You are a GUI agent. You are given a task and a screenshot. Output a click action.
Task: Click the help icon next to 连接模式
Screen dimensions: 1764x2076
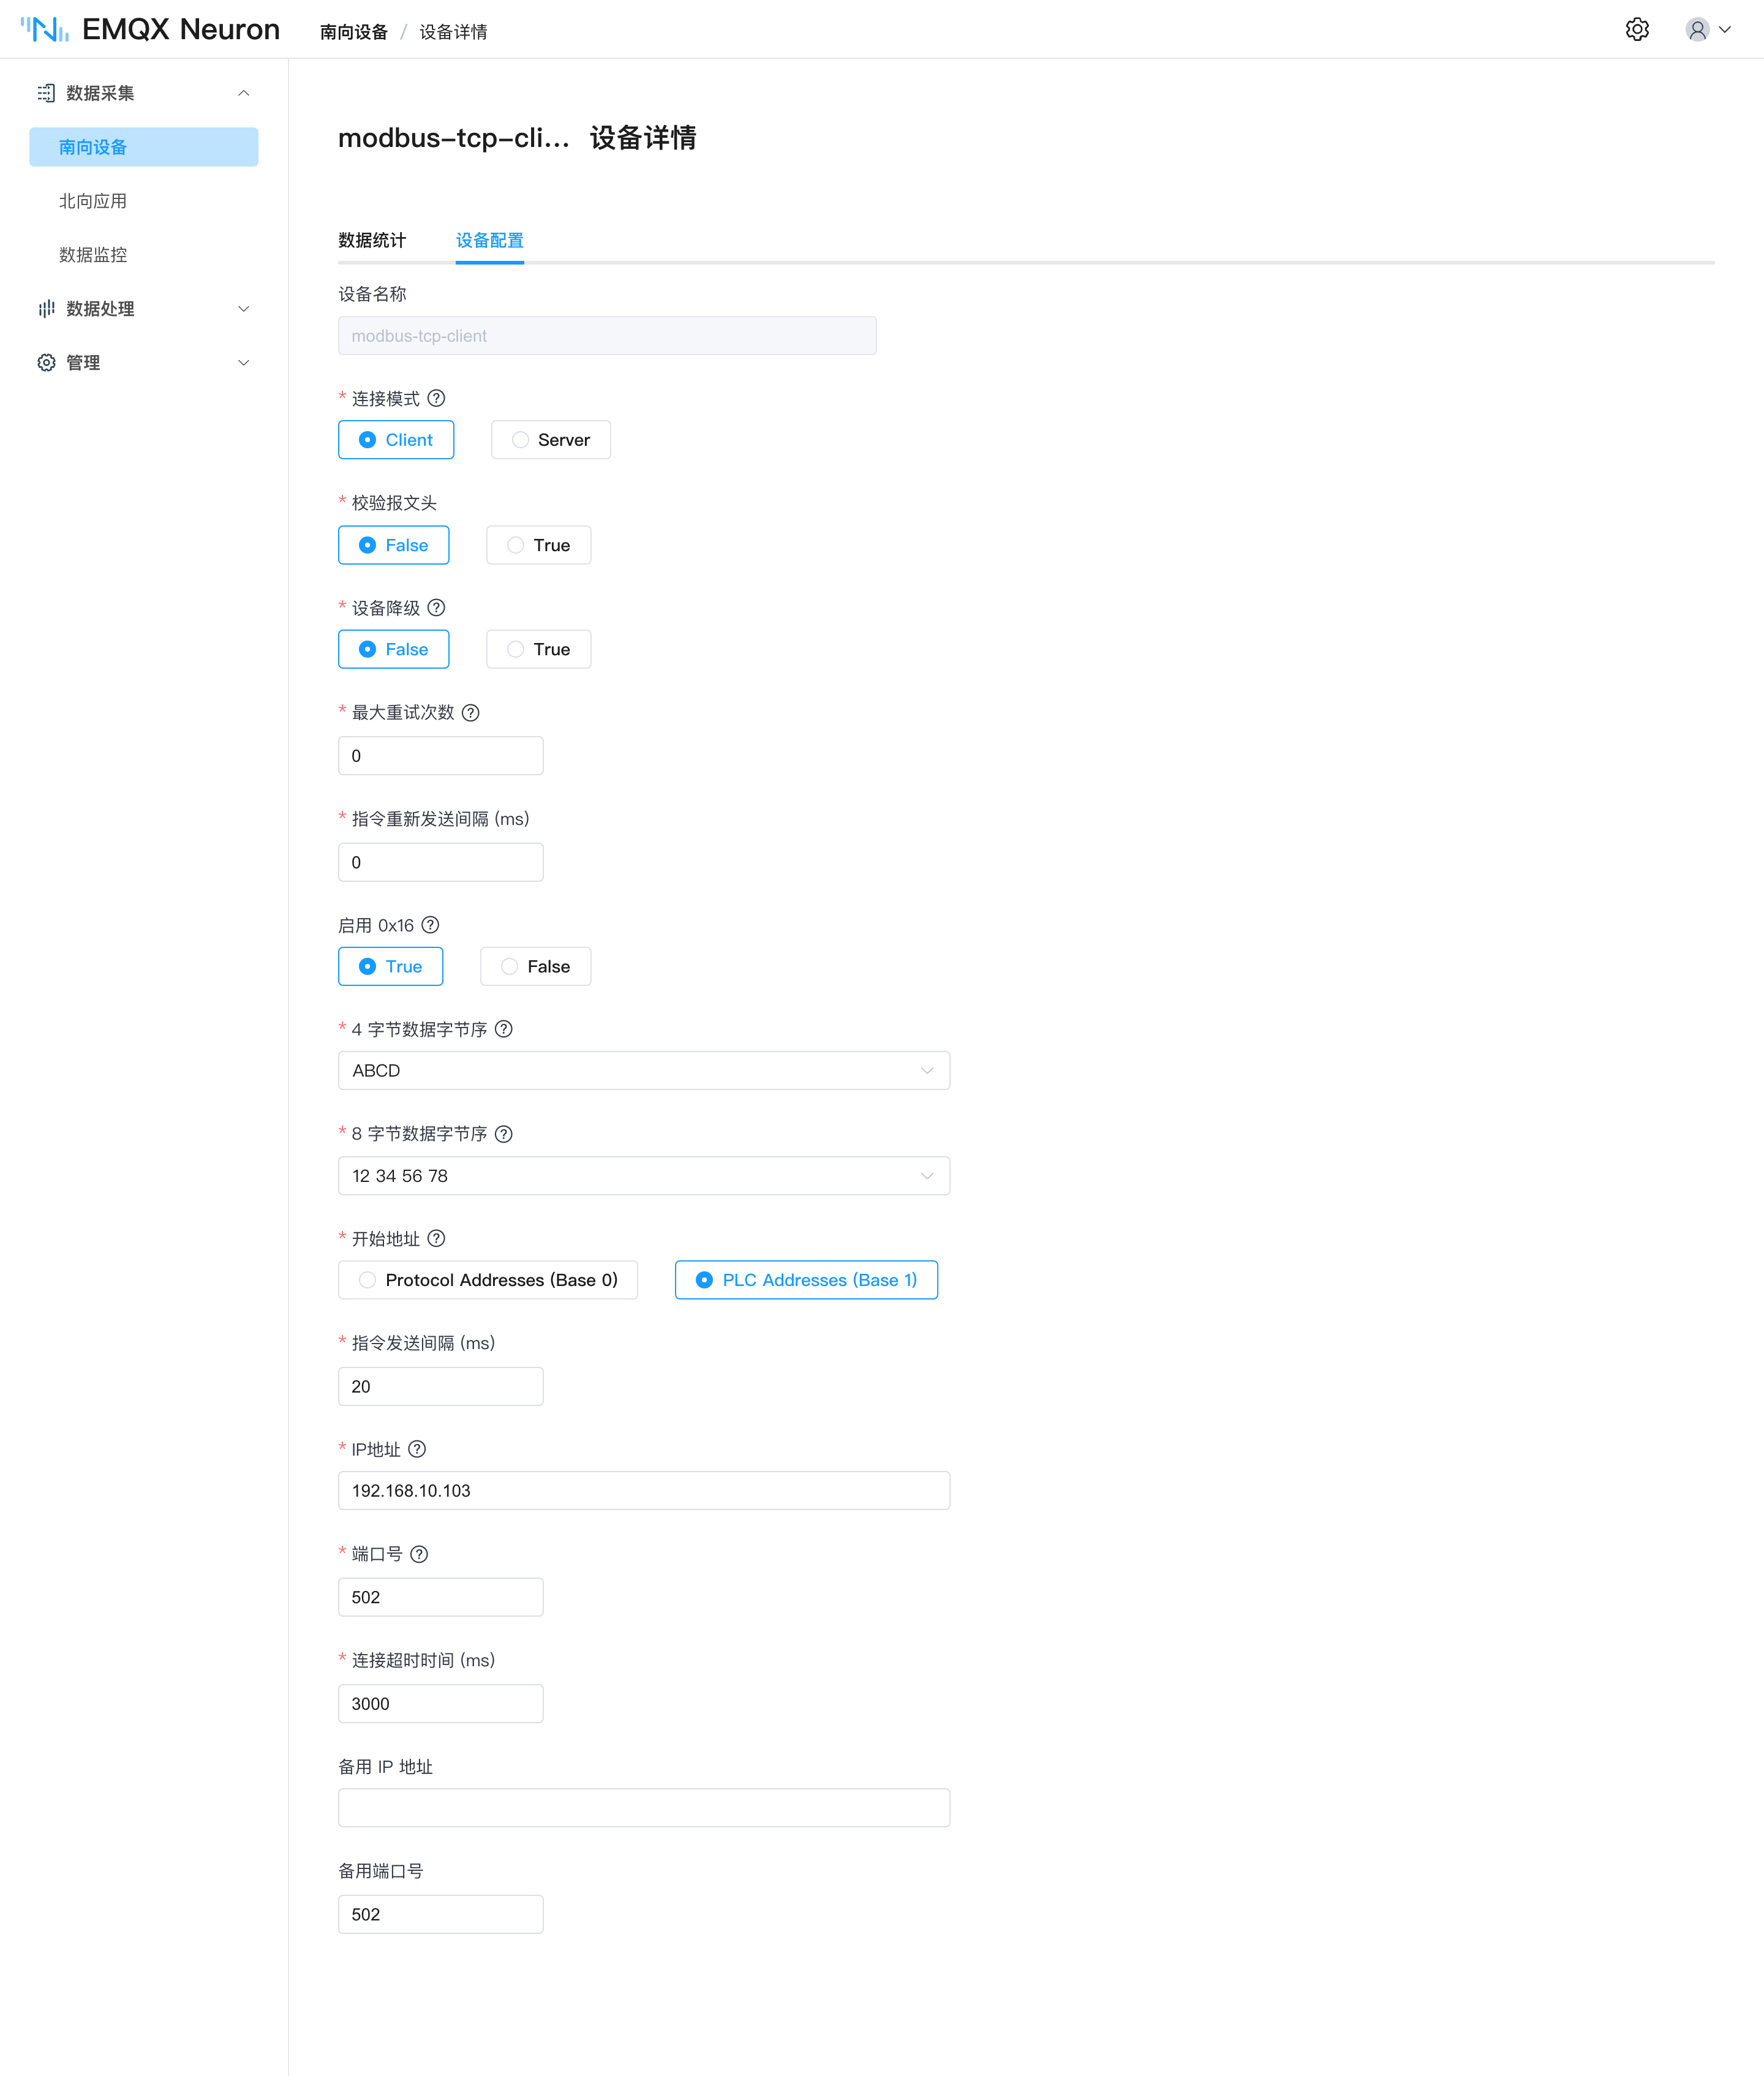click(436, 398)
